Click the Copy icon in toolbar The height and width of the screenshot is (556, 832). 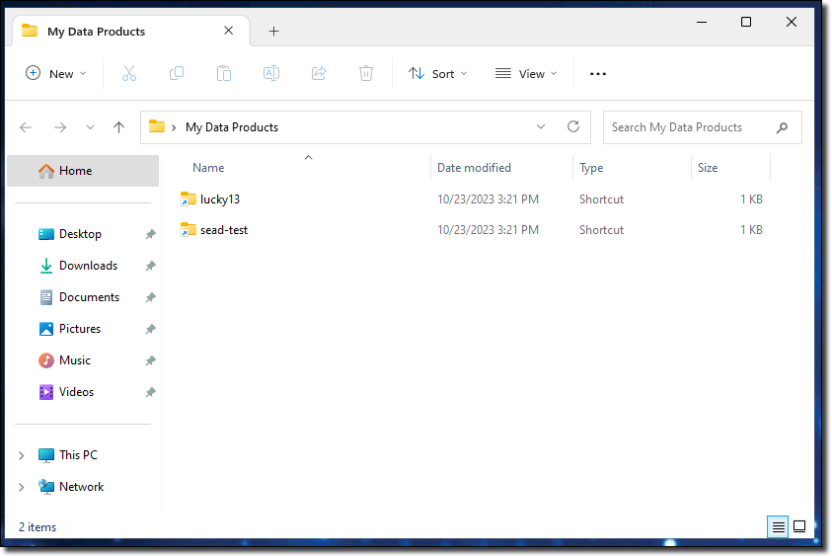(177, 73)
